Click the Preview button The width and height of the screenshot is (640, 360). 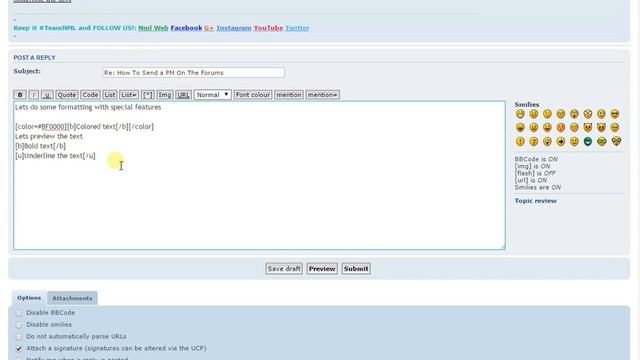coord(322,269)
